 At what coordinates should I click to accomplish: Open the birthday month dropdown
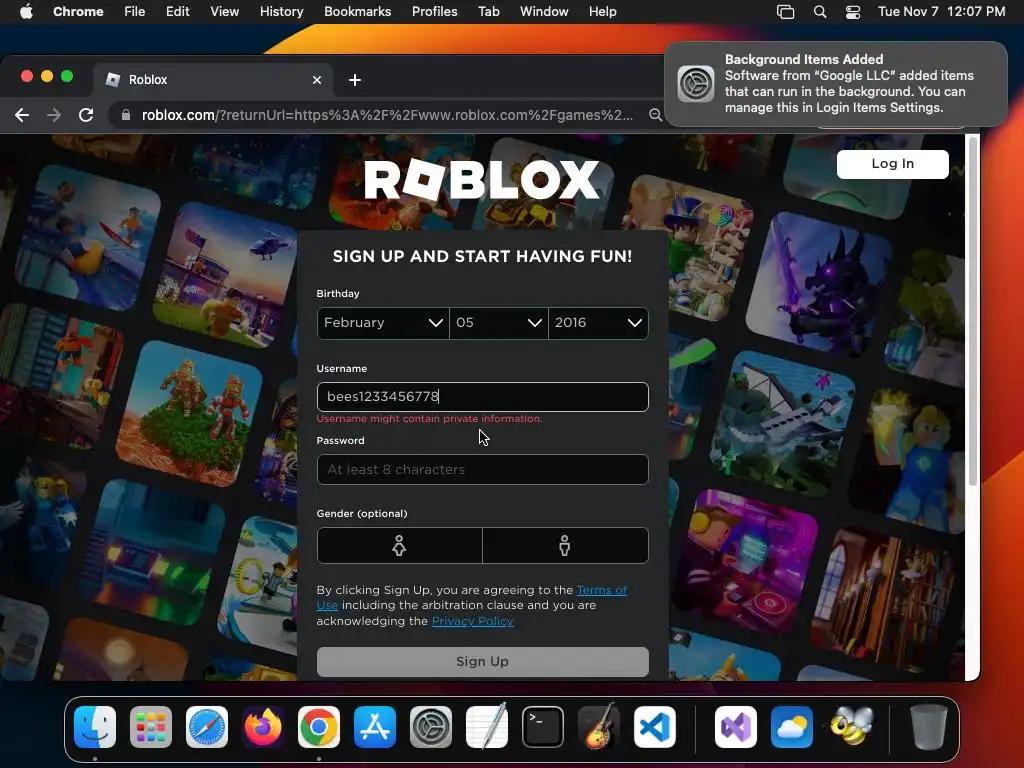click(383, 323)
